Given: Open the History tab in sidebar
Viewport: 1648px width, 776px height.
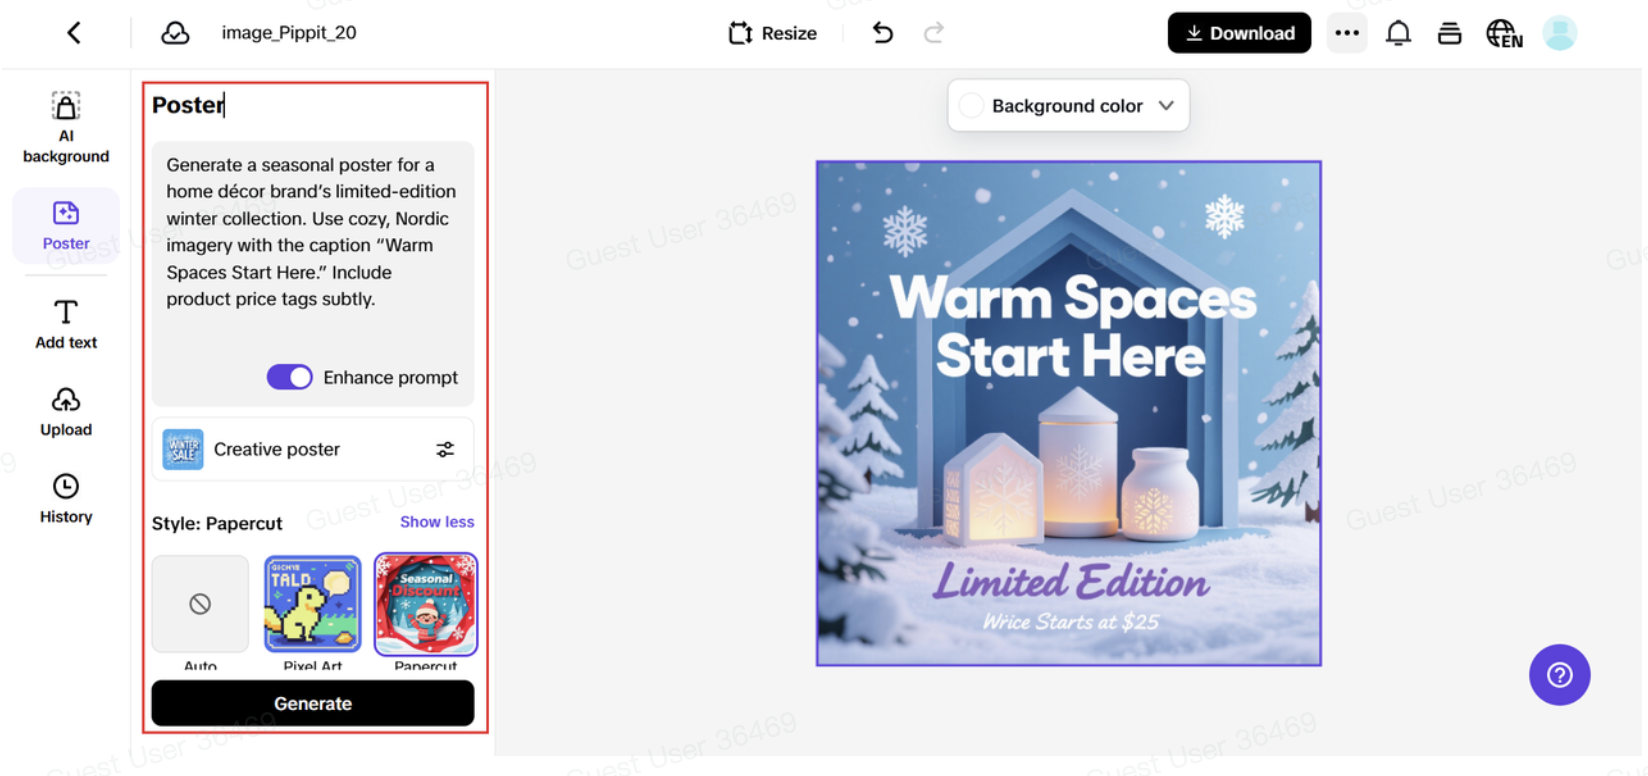Looking at the screenshot, I should (66, 498).
